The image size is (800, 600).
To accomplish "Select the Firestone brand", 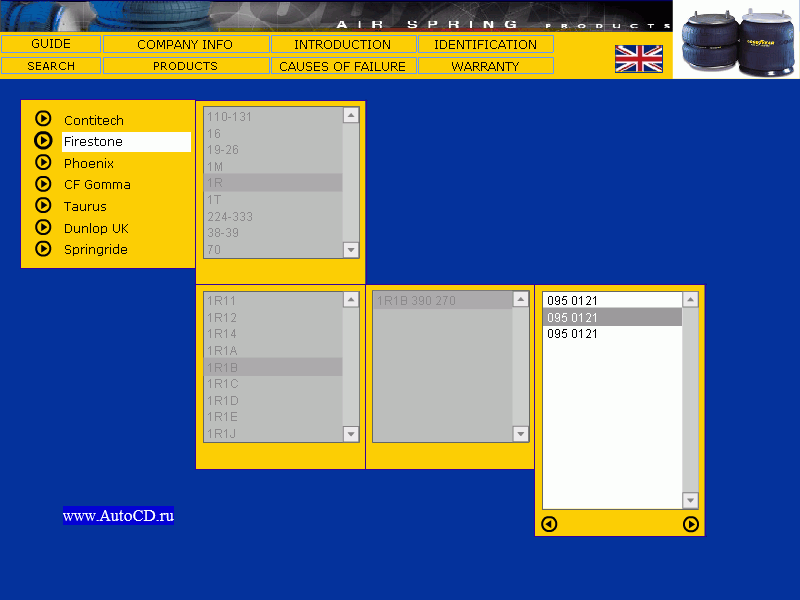I will pyautogui.click(x=127, y=142).
